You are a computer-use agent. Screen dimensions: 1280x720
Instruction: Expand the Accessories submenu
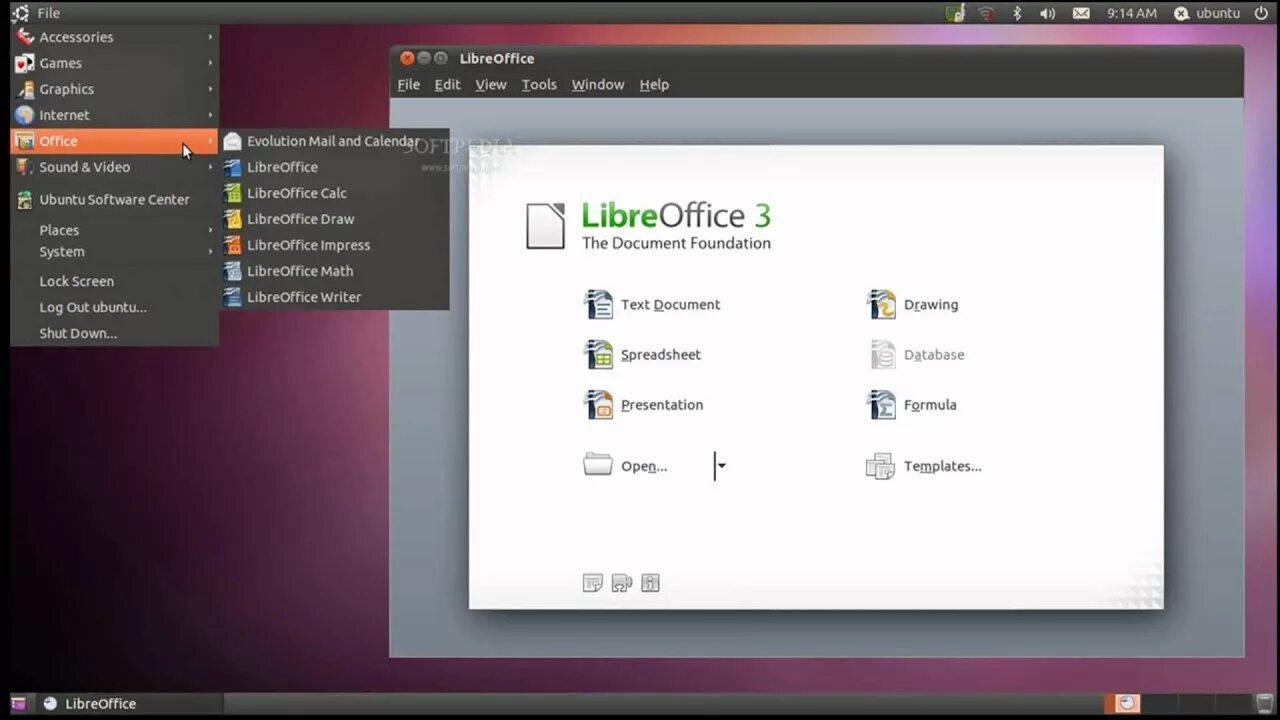(x=115, y=37)
